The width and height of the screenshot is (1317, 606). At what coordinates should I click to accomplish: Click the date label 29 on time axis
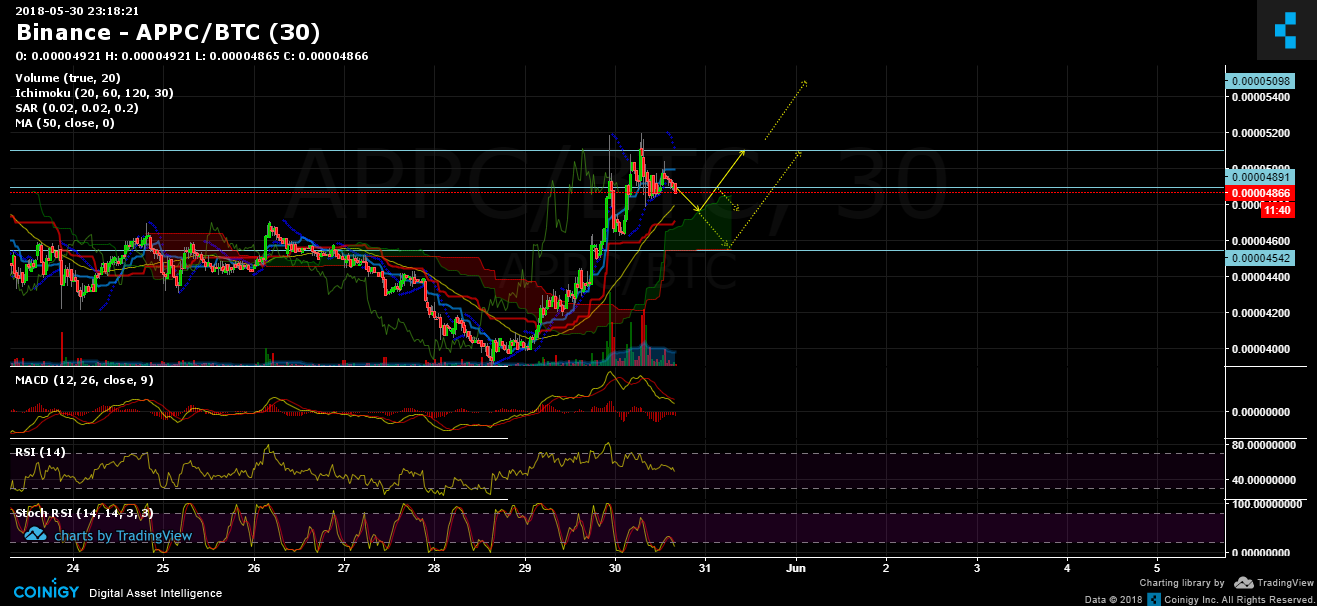pos(525,567)
